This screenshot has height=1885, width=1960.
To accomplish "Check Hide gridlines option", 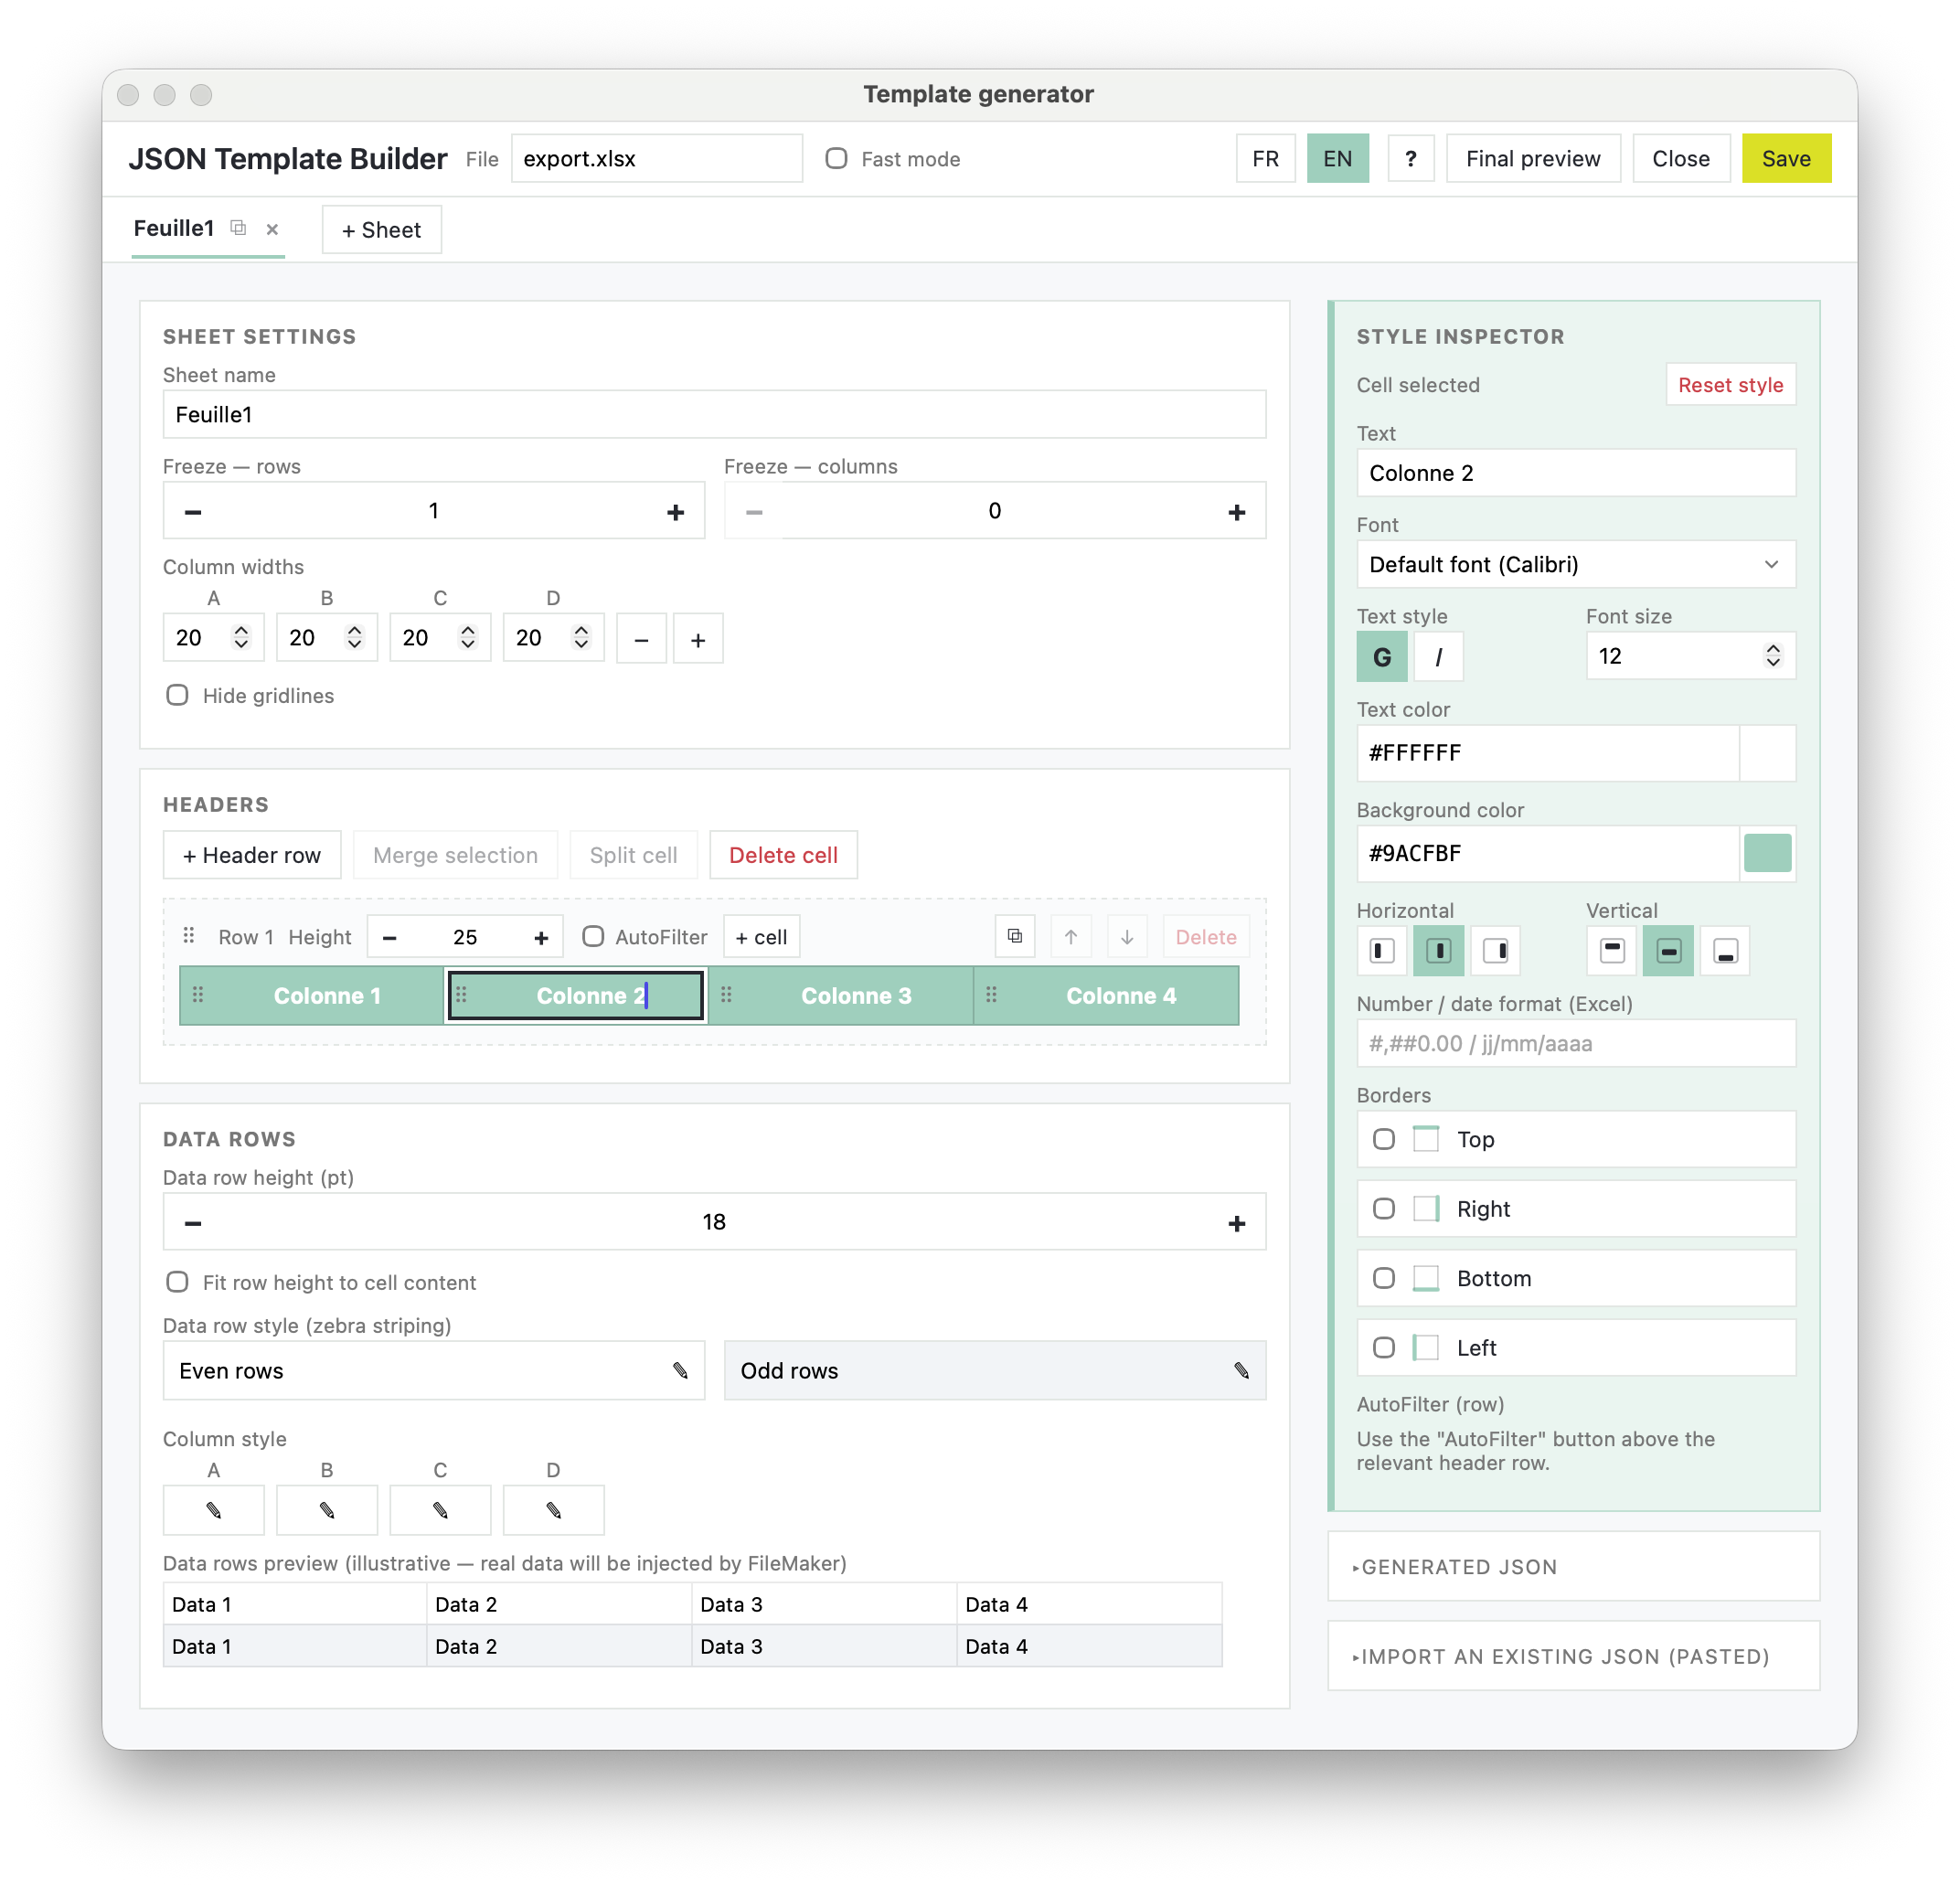I will 177,695.
